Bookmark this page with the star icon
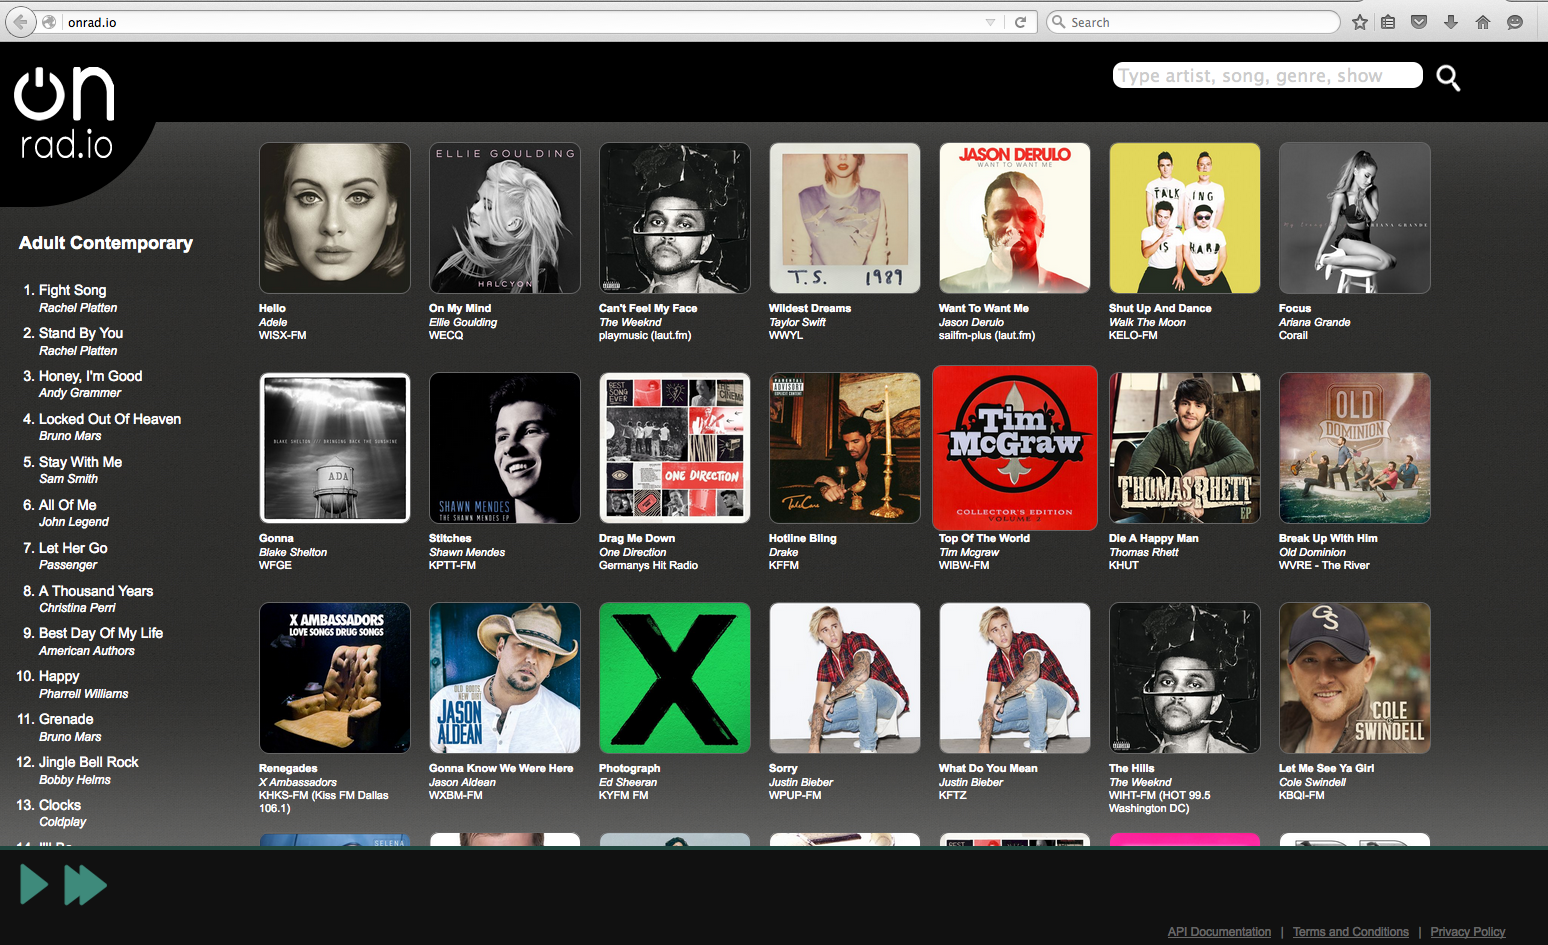 click(x=1360, y=22)
